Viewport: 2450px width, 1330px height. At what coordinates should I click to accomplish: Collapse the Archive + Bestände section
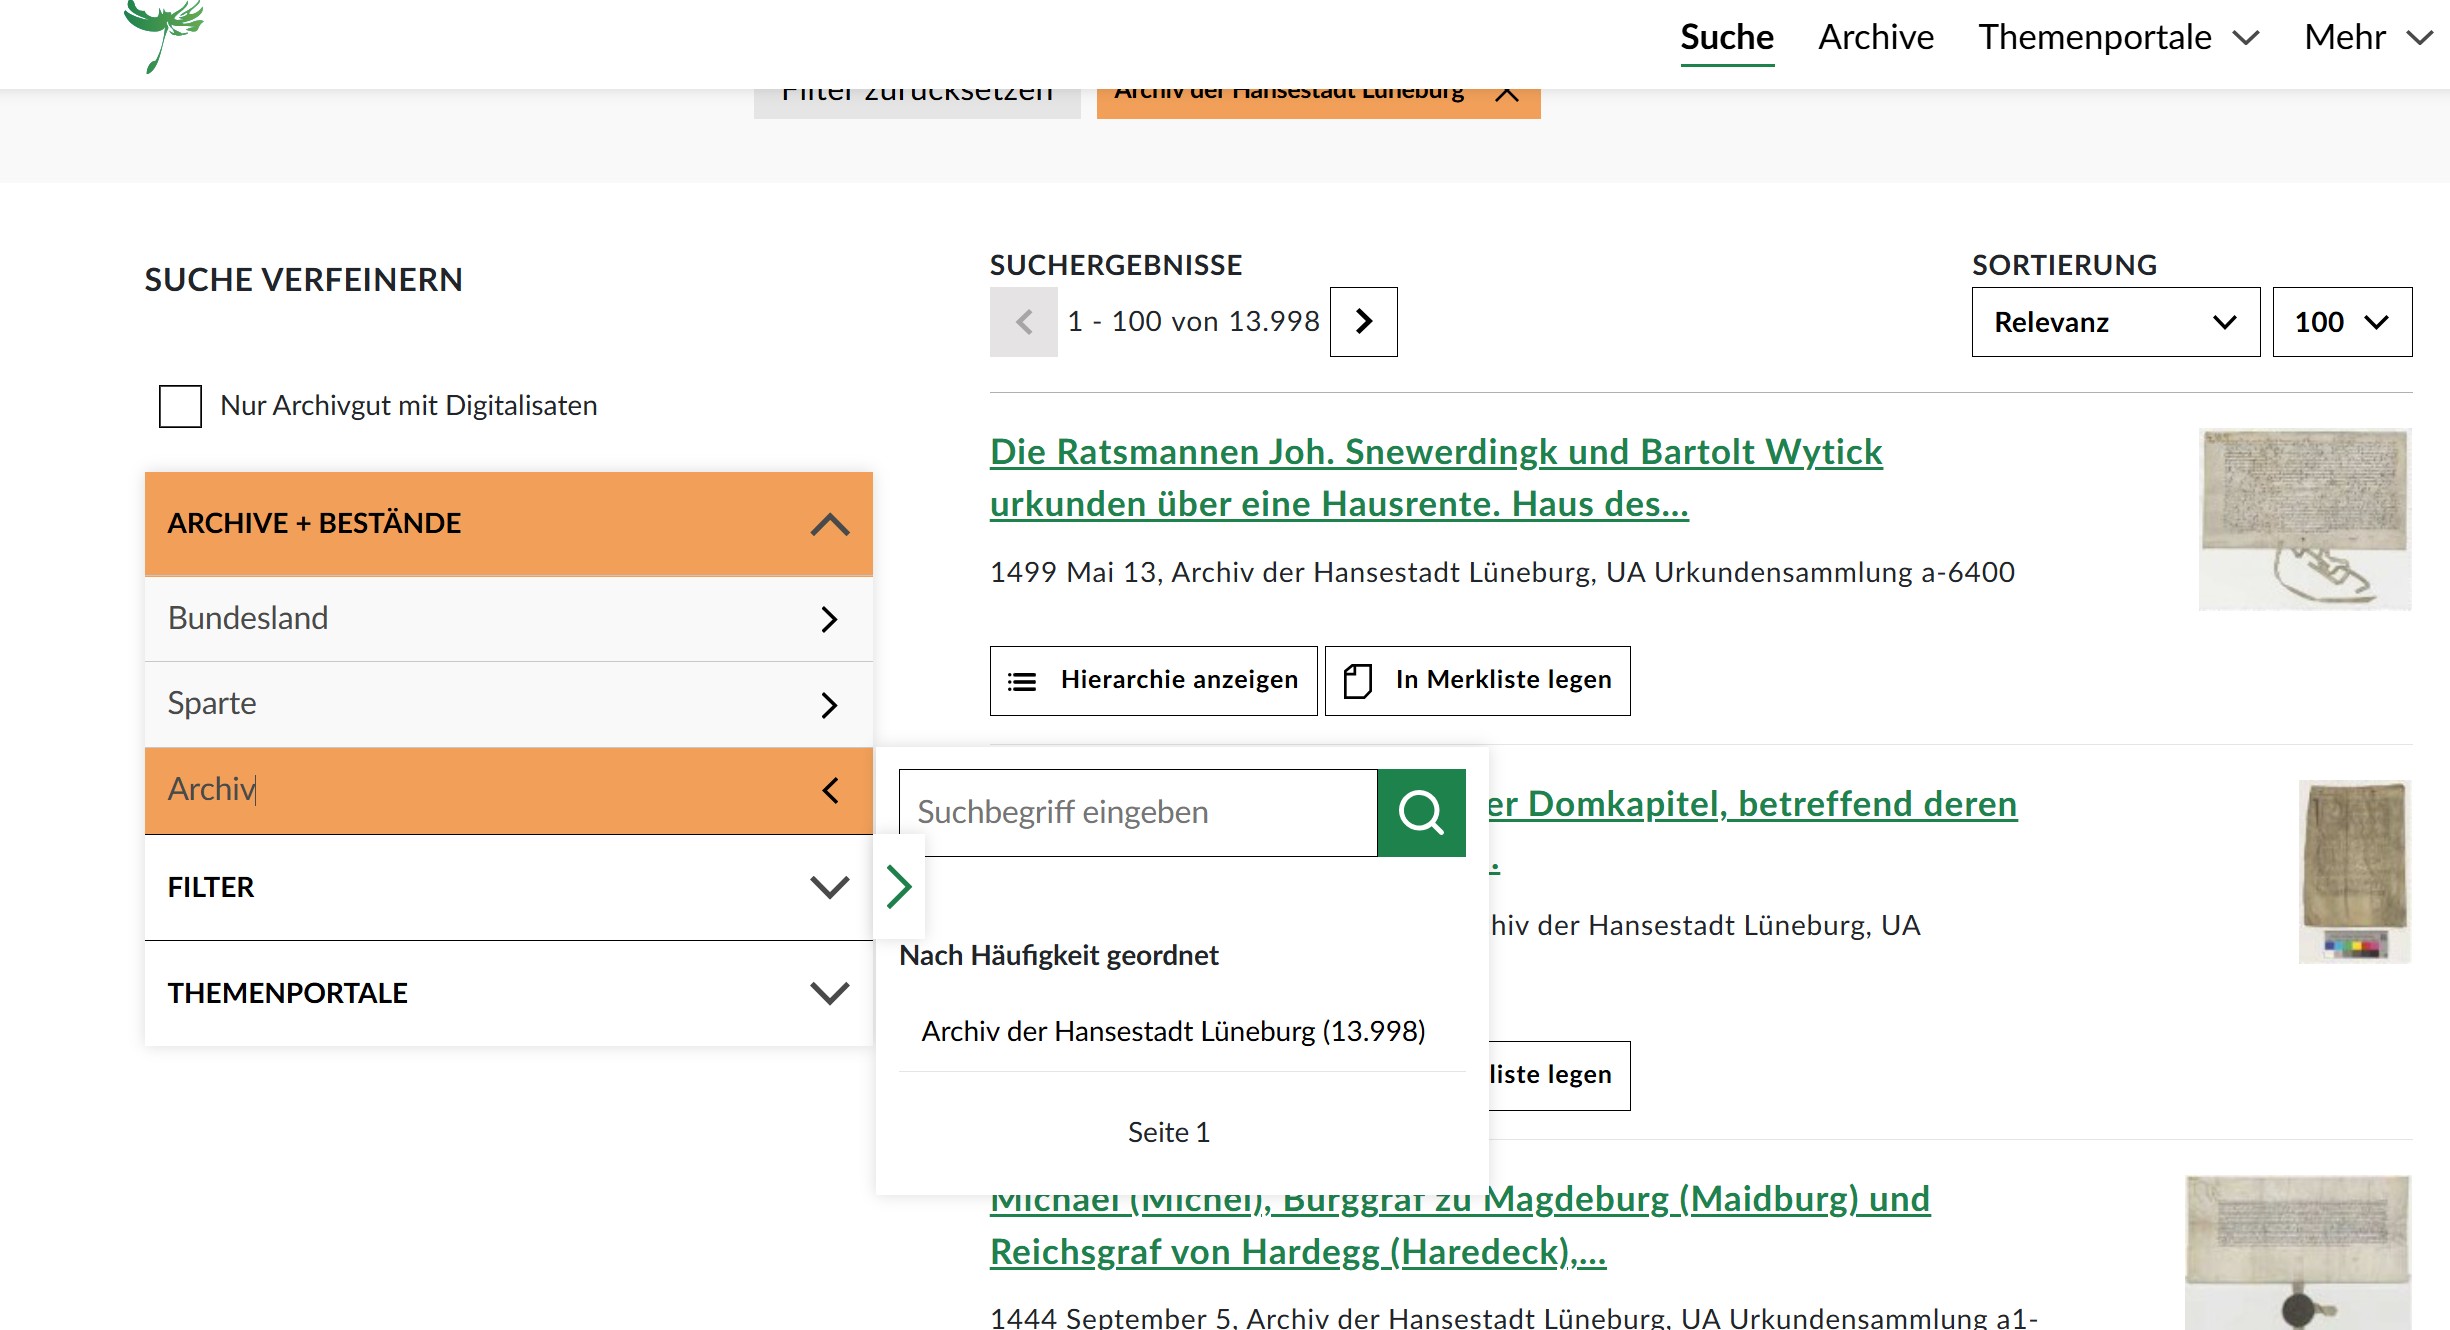[x=829, y=524]
